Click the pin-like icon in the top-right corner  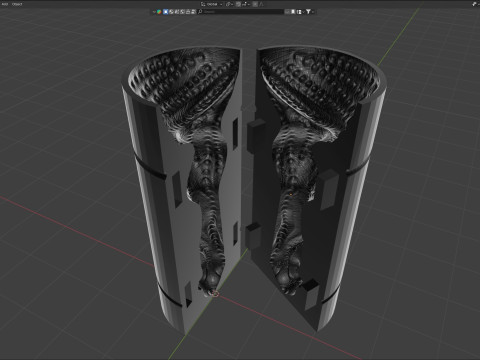pos(475,4)
